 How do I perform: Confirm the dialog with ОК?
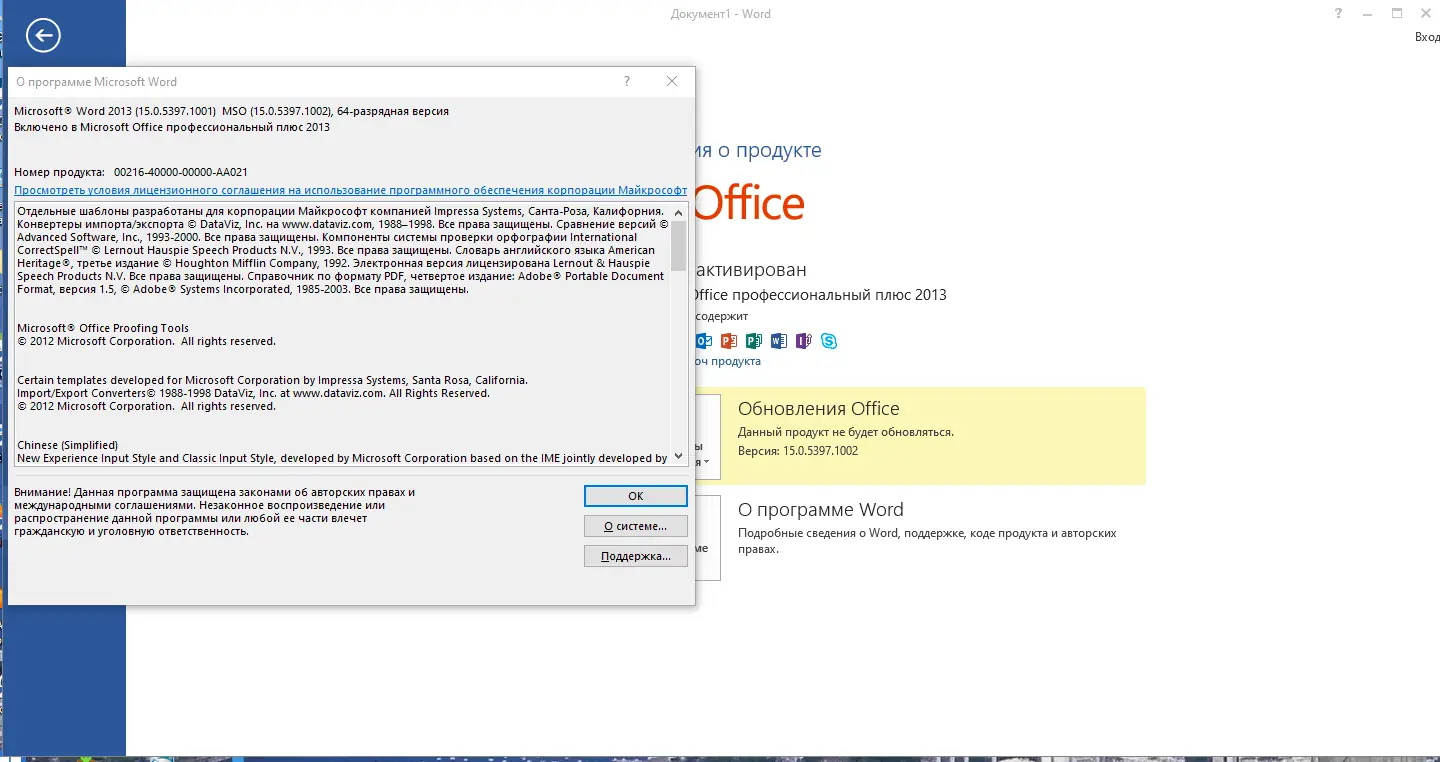pyautogui.click(x=635, y=496)
